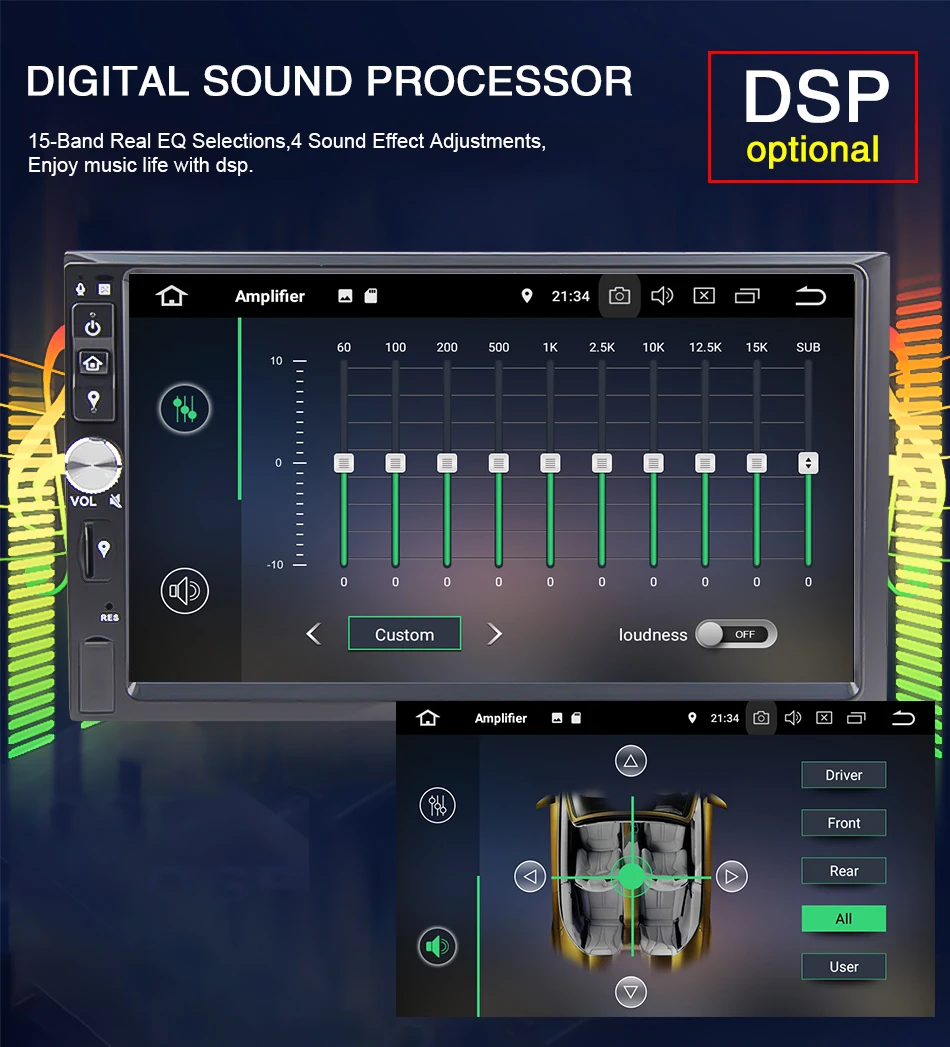This screenshot has width=950, height=1047.
Task: Select the Front sound position
Action: (844, 823)
